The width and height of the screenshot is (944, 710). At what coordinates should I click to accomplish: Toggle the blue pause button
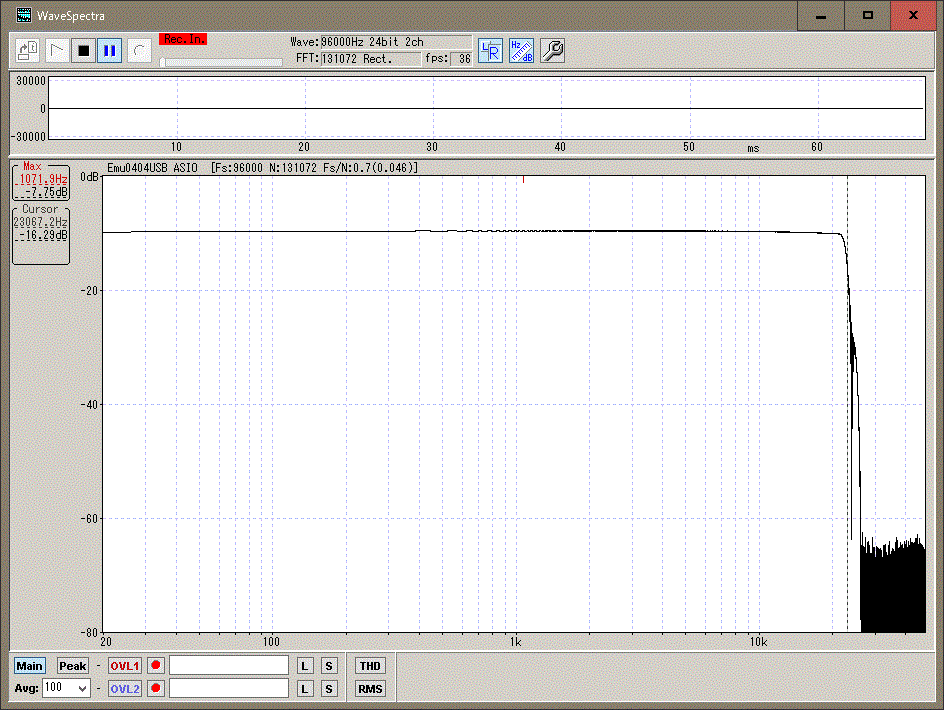(x=110, y=51)
